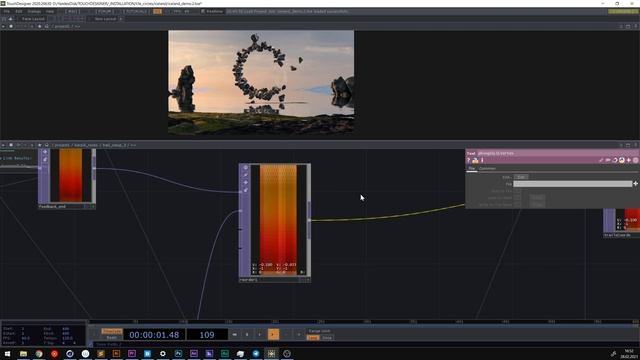Image resolution: width=640 pixels, height=360 pixels.
Task: Click the Tutorials link in the top bar
Action: (x=135, y=11)
